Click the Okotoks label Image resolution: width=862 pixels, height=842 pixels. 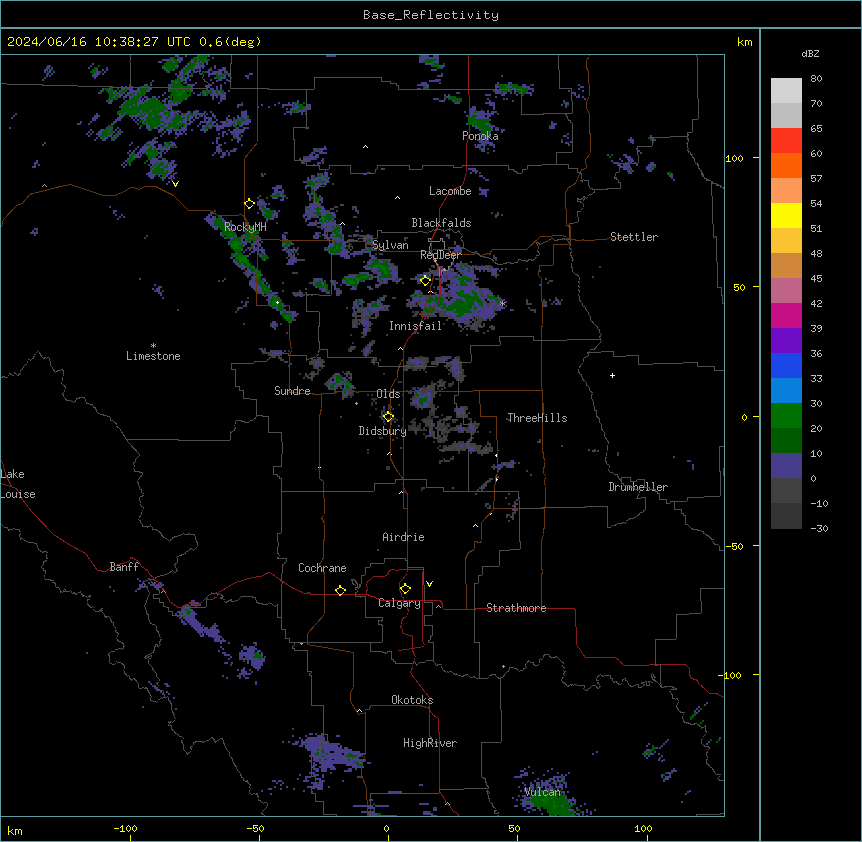[412, 700]
